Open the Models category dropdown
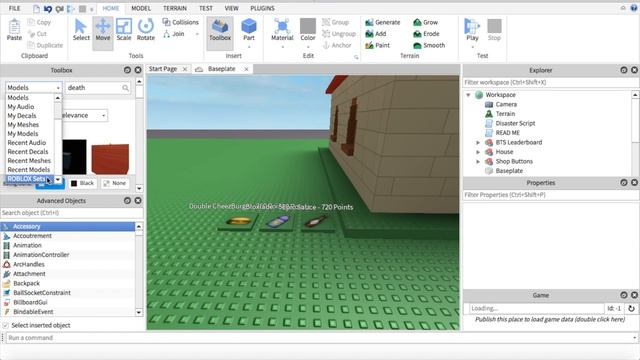The image size is (640, 360). click(x=33, y=87)
